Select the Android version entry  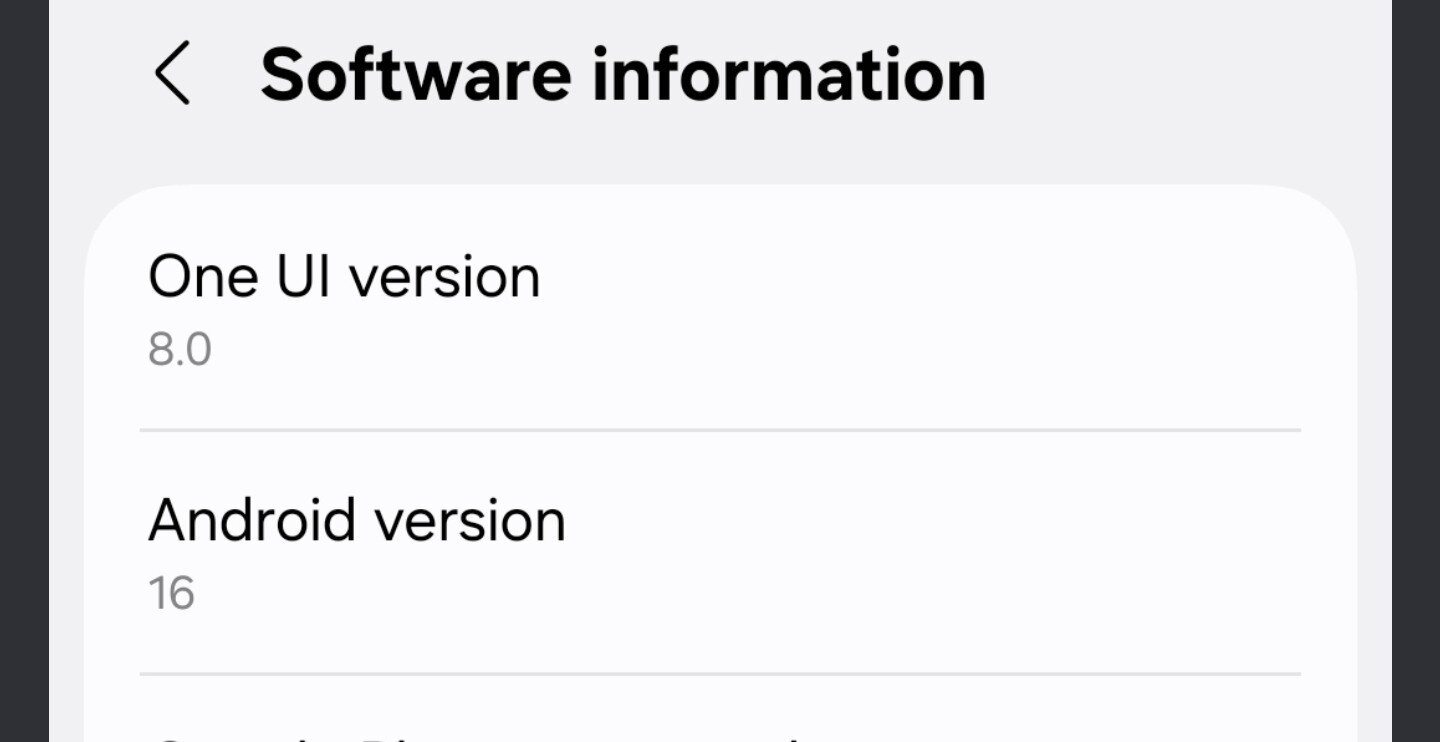[x=720, y=553]
